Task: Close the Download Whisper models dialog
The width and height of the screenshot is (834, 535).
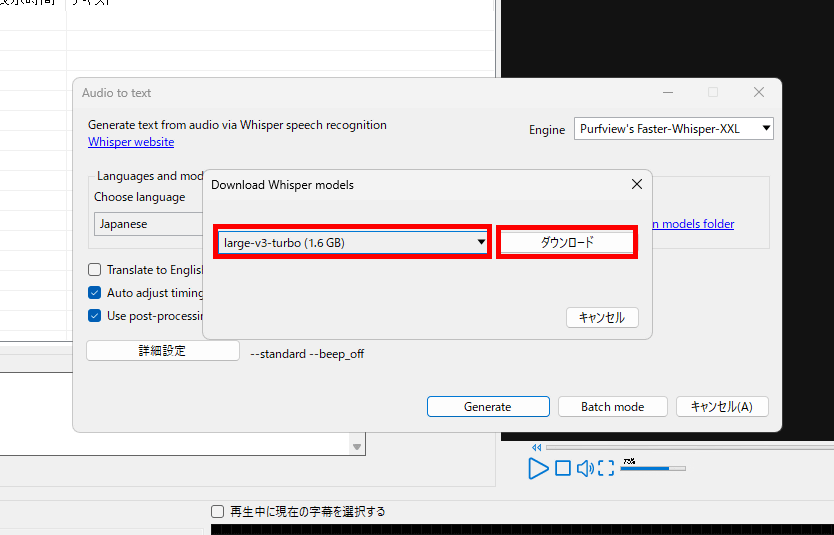Action: pos(637,185)
